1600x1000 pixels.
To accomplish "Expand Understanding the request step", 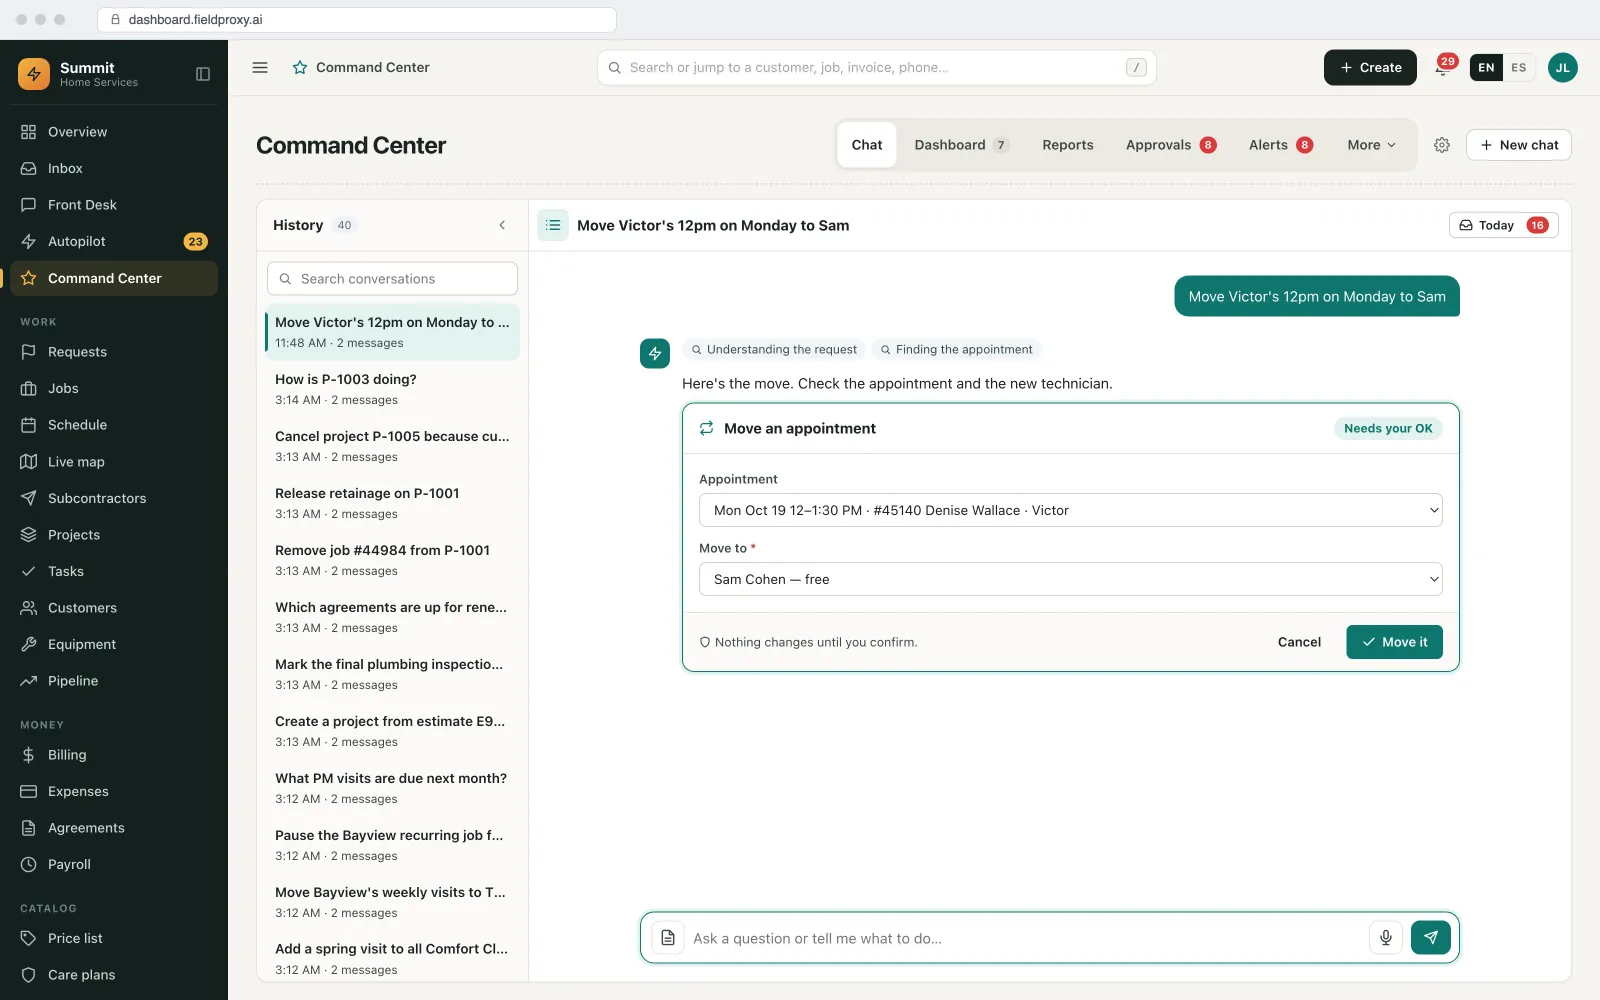I will pos(773,350).
